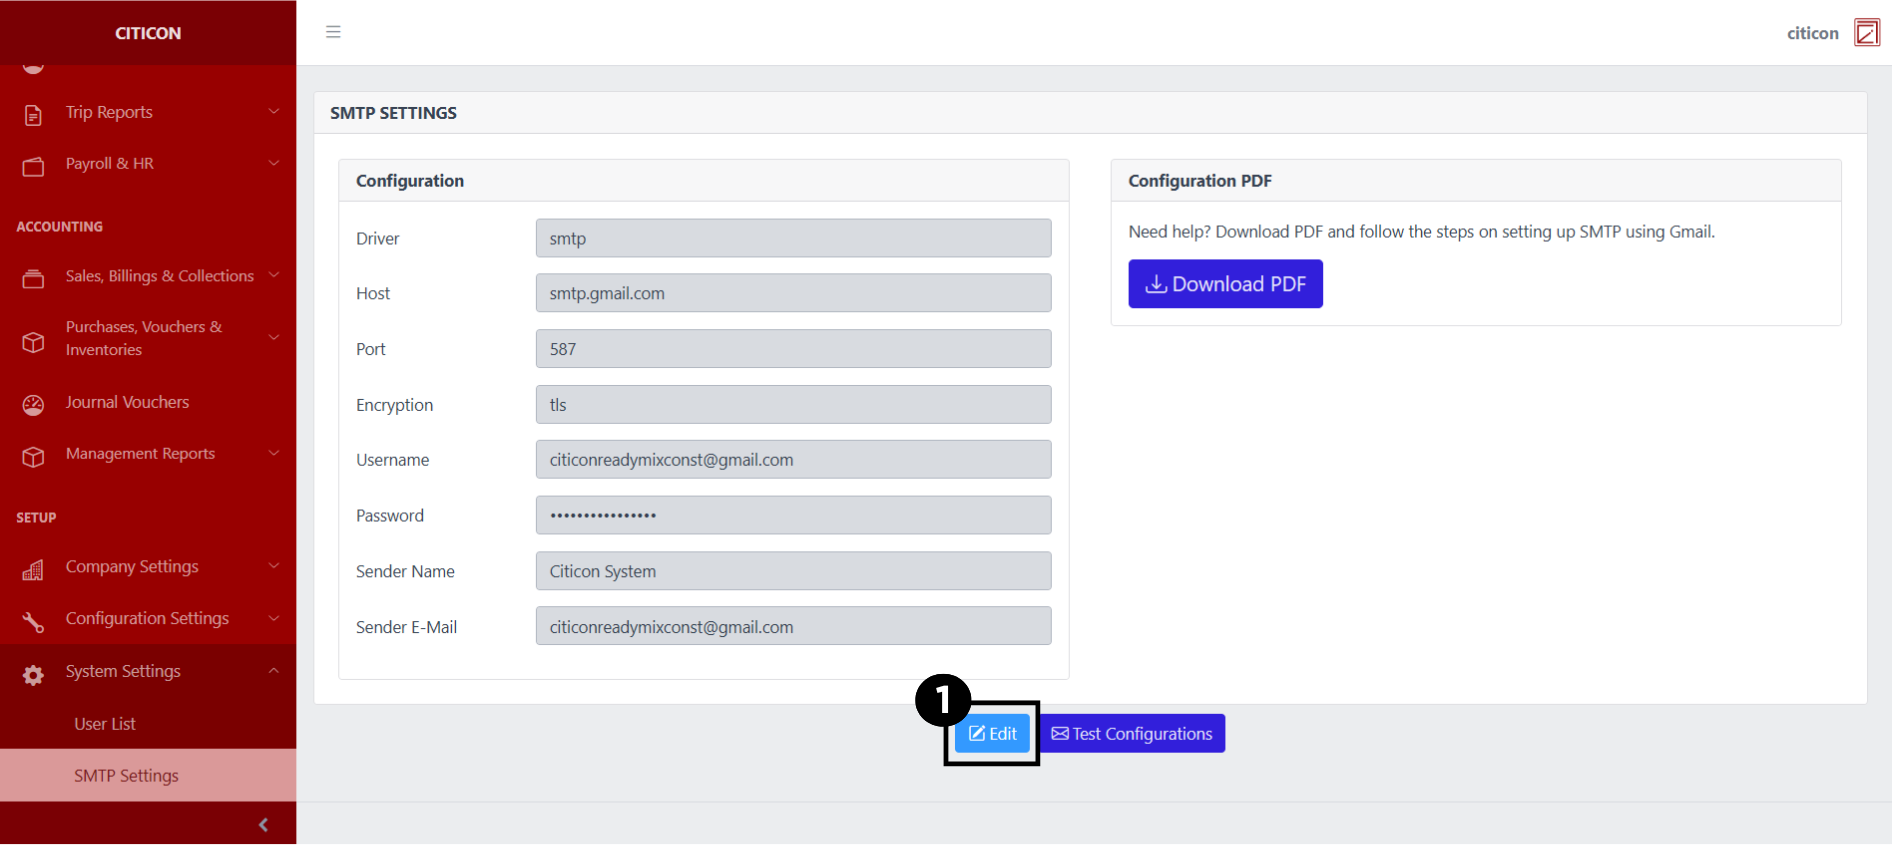Expand the Company Settings chevron
Viewport: 1892px width, 845px height.
point(273,566)
